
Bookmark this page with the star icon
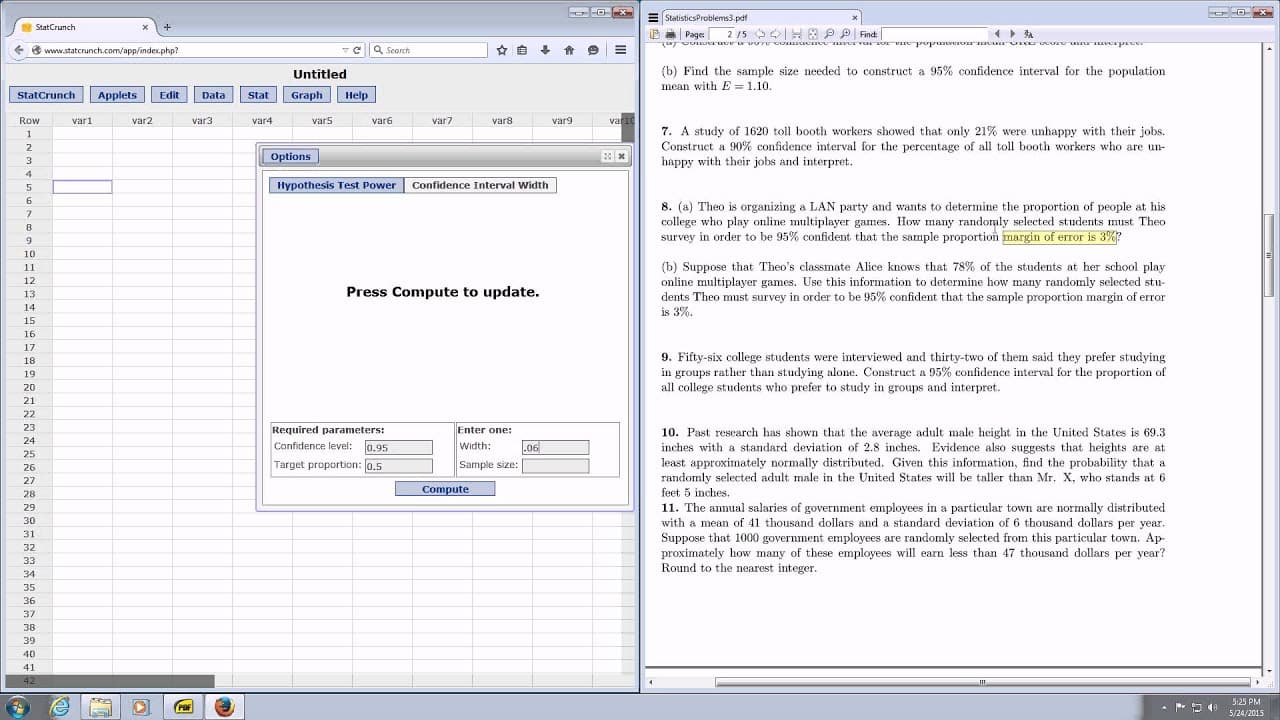click(x=501, y=50)
